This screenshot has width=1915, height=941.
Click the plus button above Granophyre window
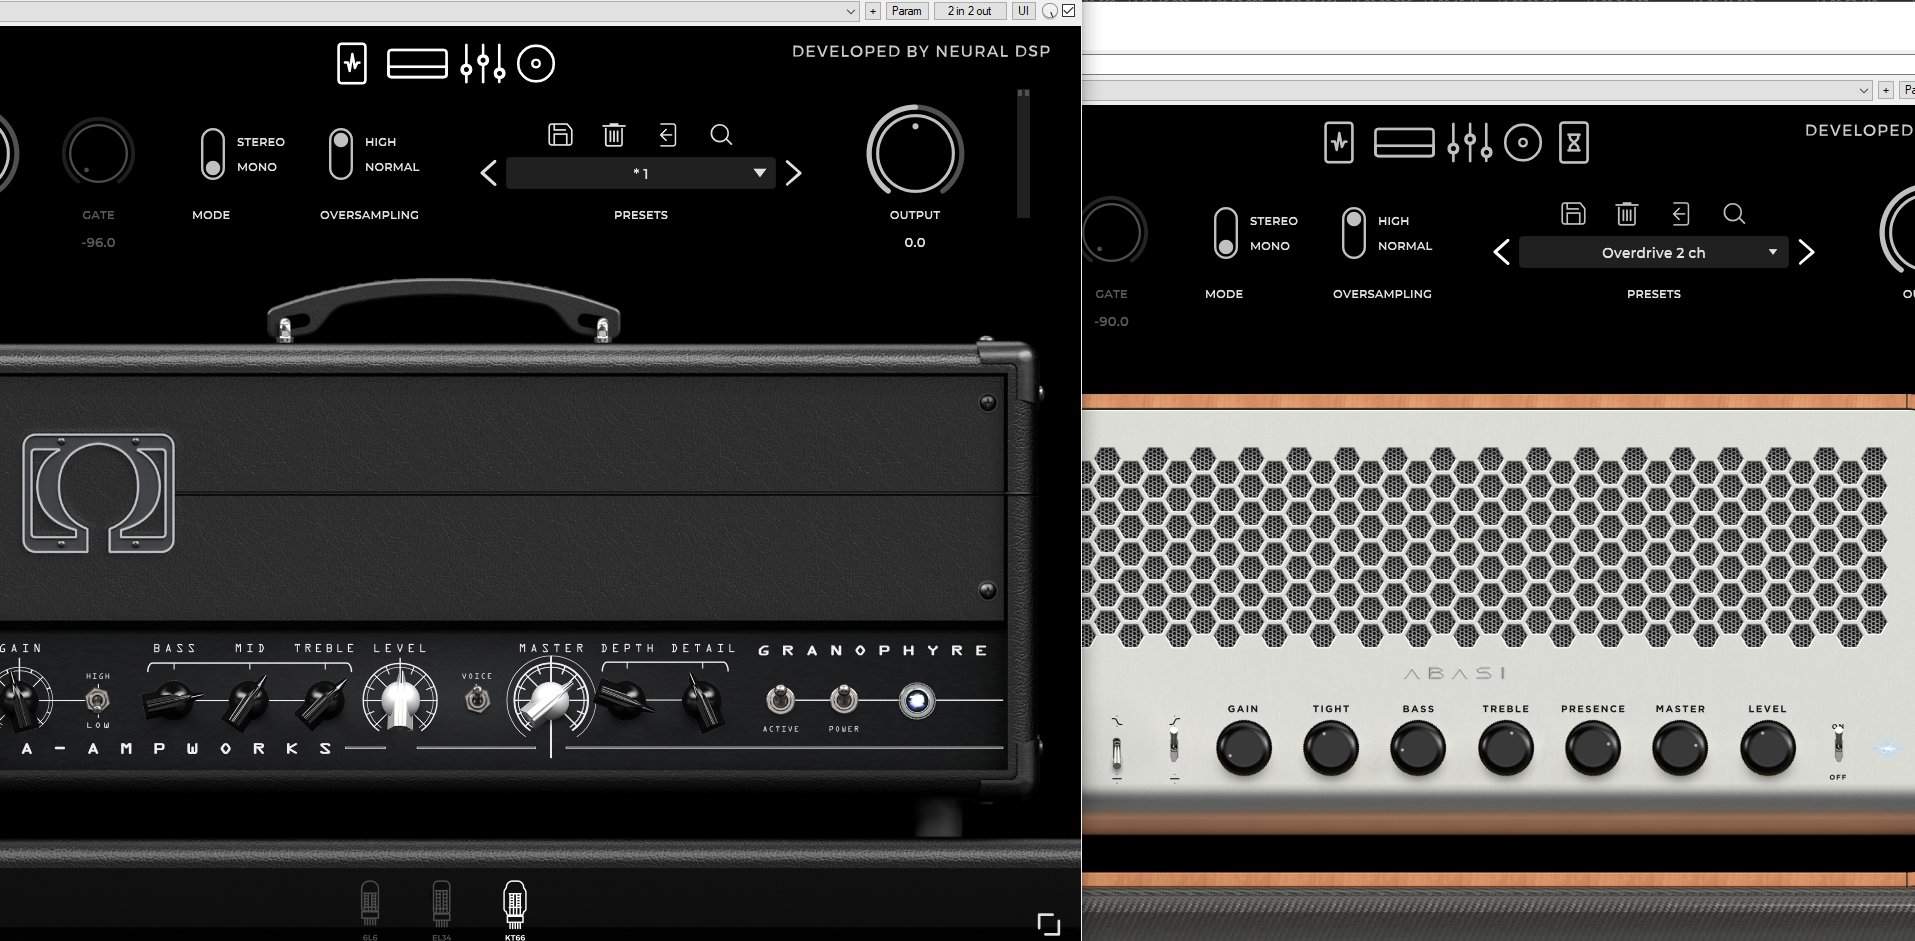[x=873, y=11]
